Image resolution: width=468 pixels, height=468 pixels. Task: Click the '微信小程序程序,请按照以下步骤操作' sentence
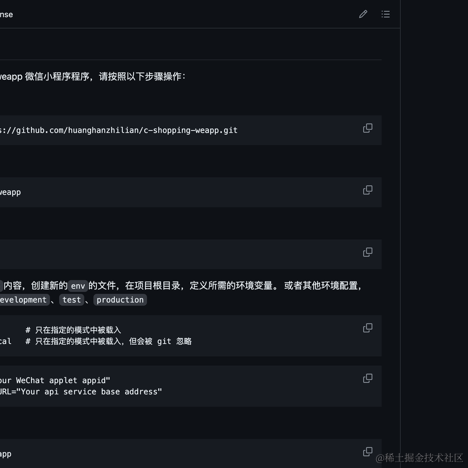click(x=105, y=77)
